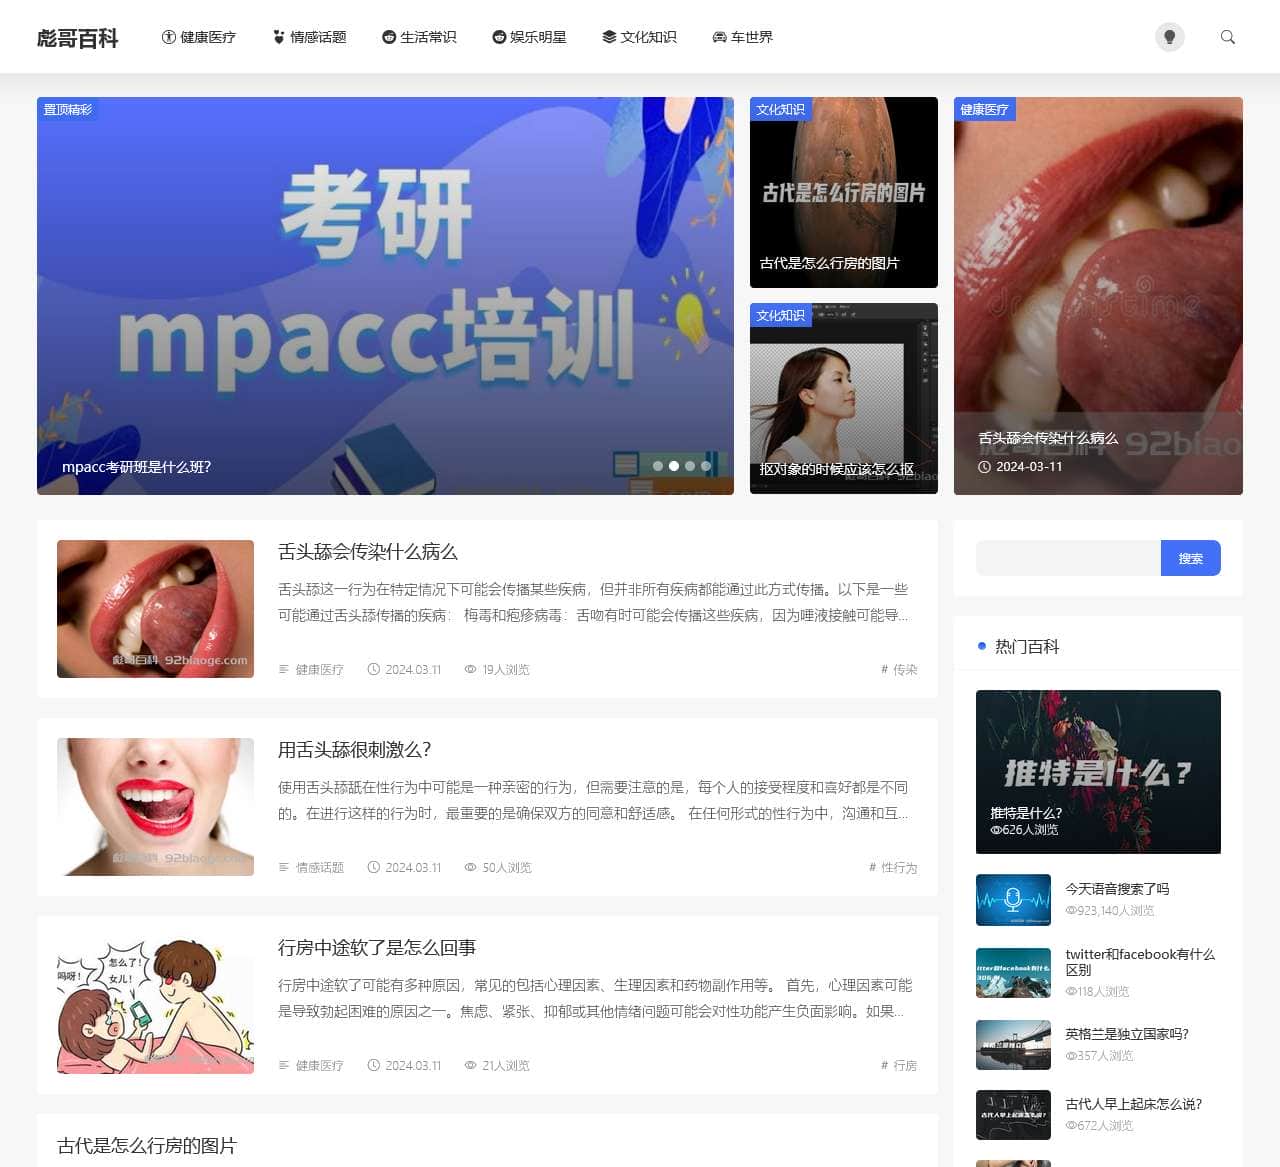This screenshot has width=1280, height=1167.
Task: Click the 搜索 search button
Action: [1191, 558]
